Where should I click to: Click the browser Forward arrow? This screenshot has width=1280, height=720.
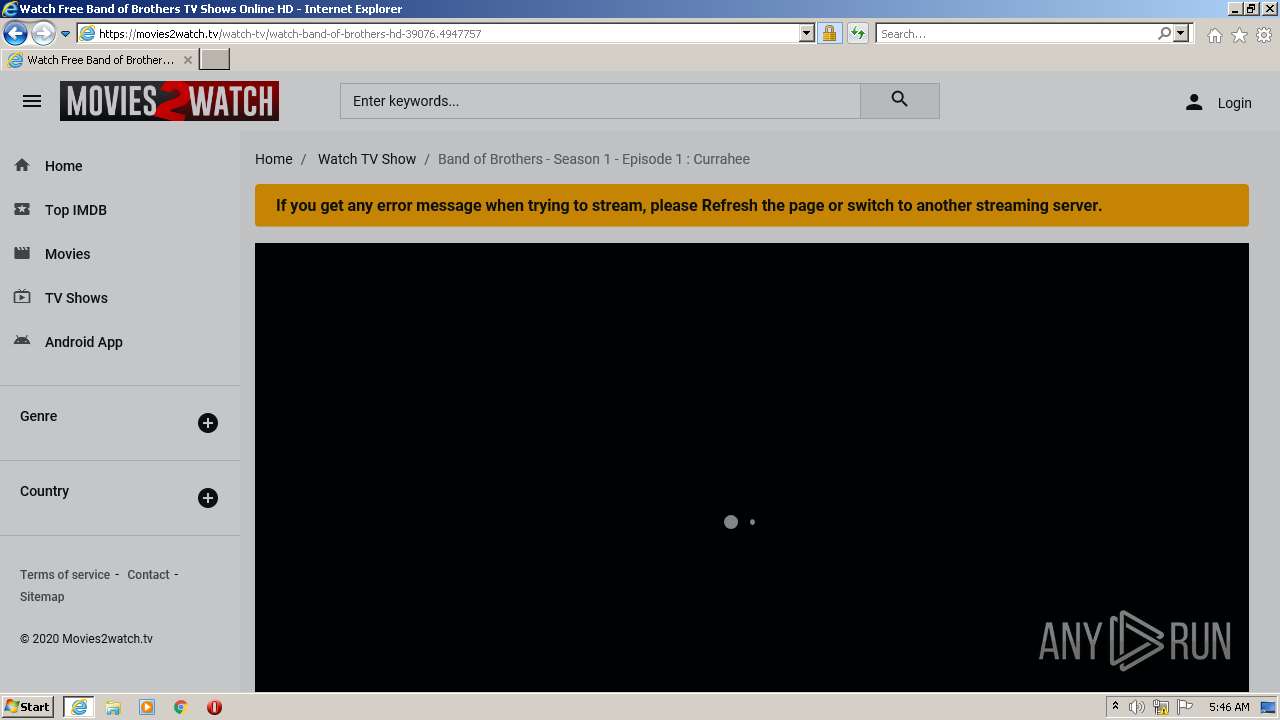[x=43, y=33]
